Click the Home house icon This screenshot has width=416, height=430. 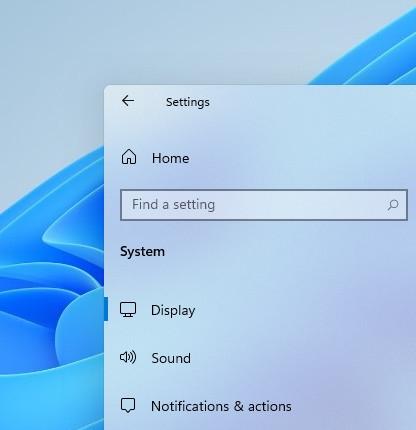pyautogui.click(x=129, y=157)
